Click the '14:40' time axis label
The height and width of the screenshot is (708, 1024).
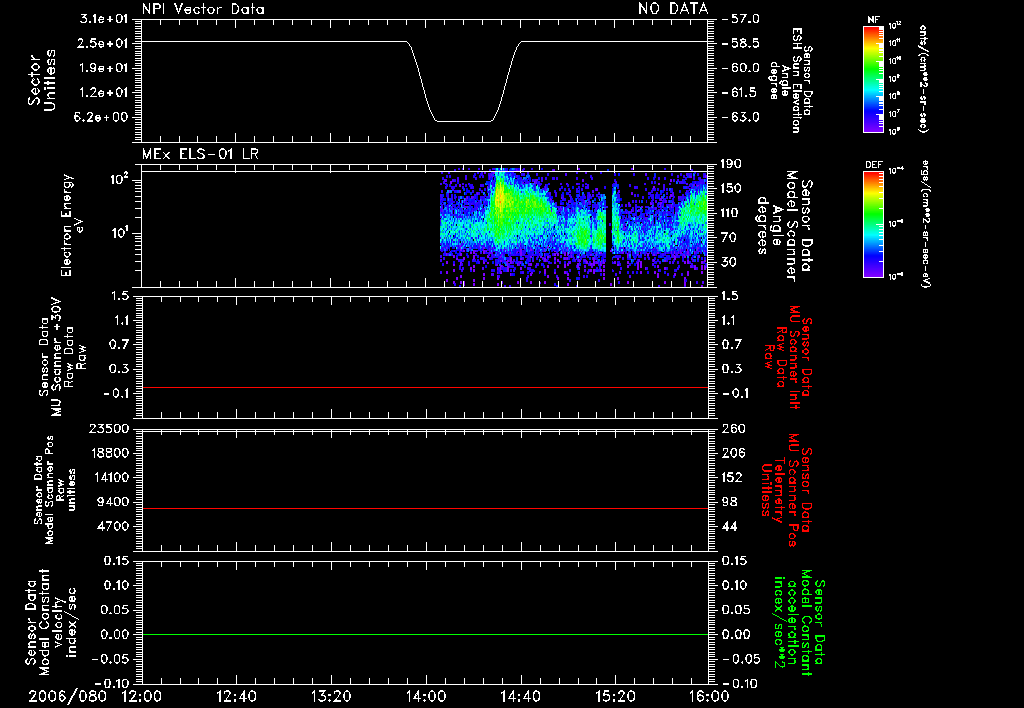[x=520, y=696]
